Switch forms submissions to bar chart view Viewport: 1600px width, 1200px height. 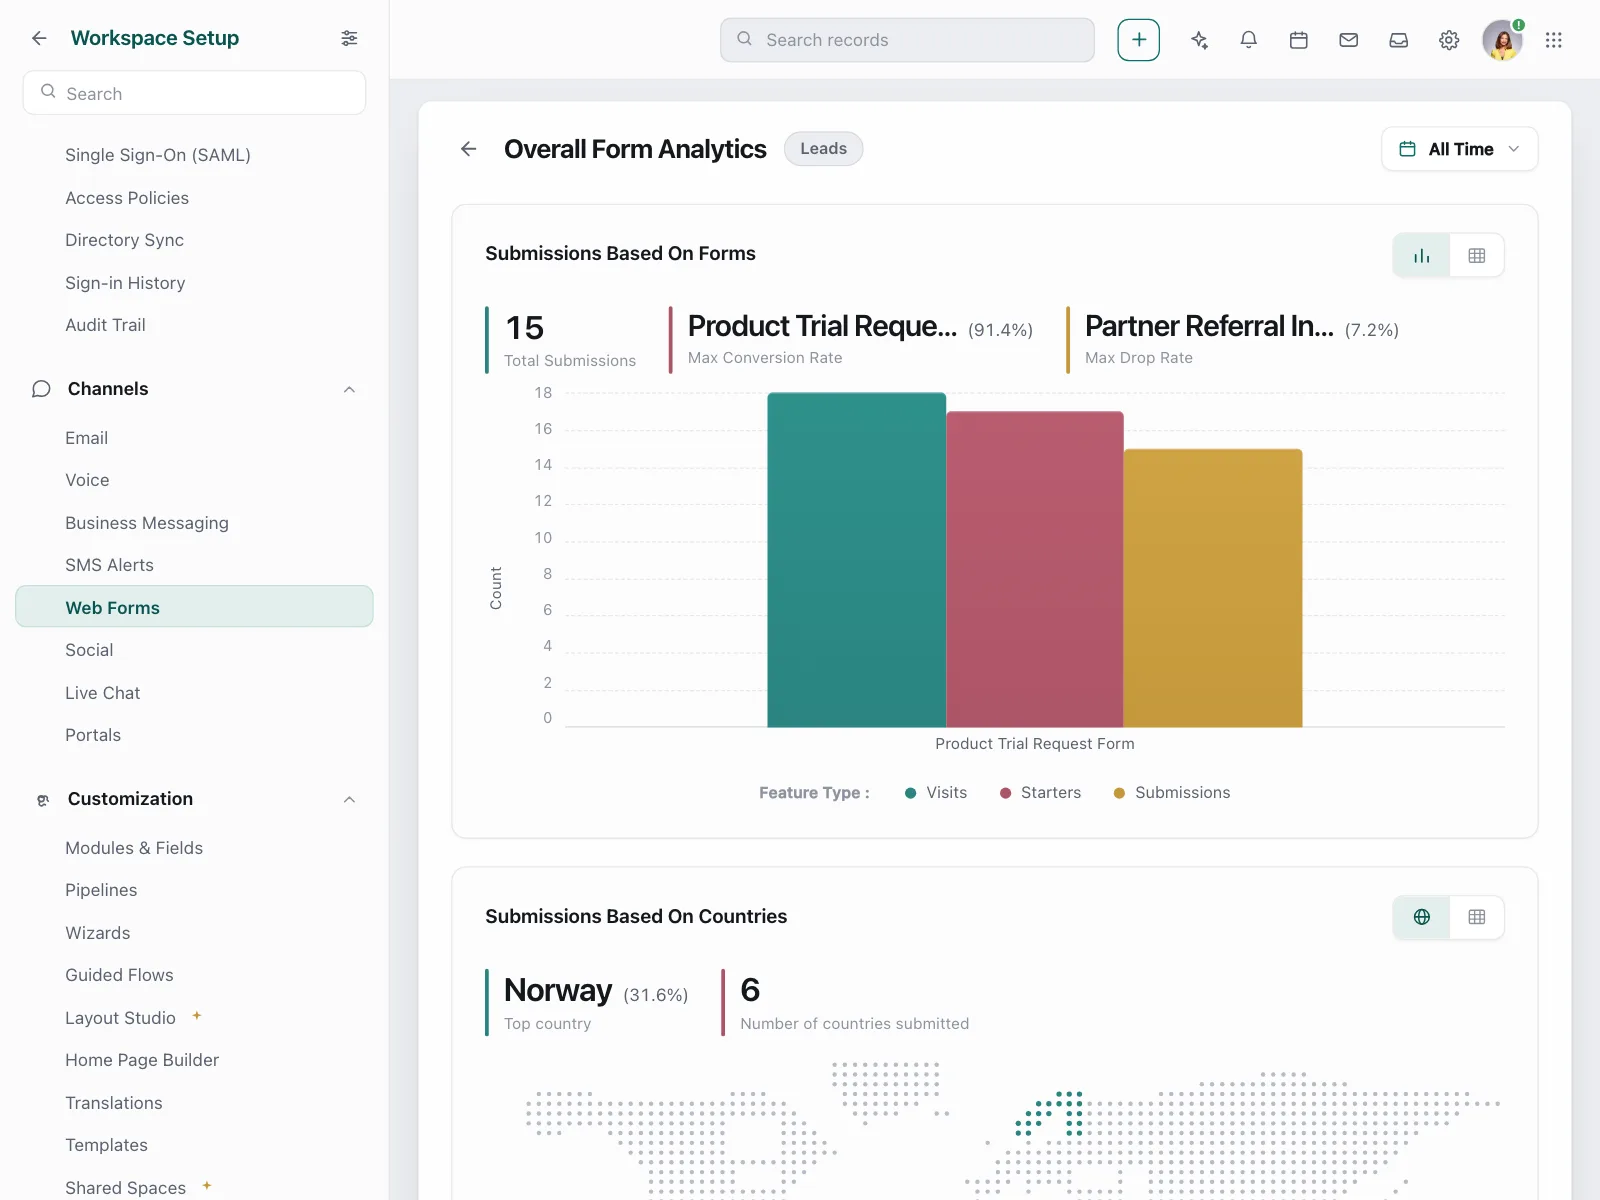[1421, 256]
